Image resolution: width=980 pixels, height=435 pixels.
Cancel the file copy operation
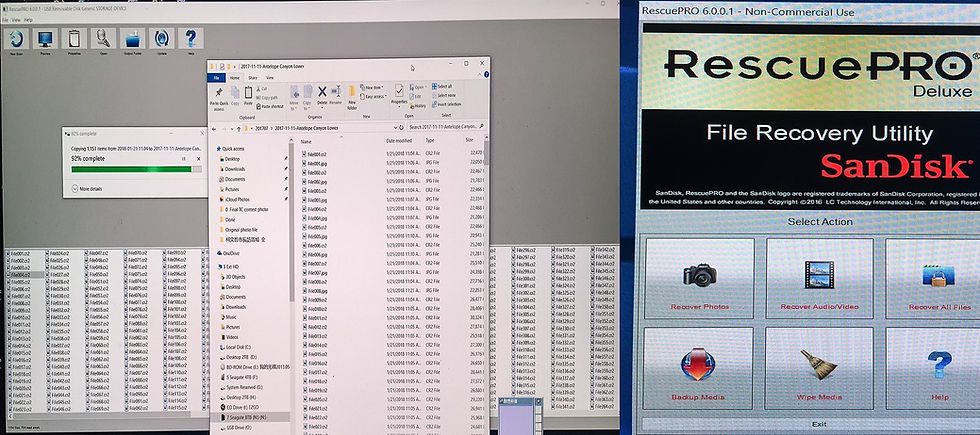point(197,159)
